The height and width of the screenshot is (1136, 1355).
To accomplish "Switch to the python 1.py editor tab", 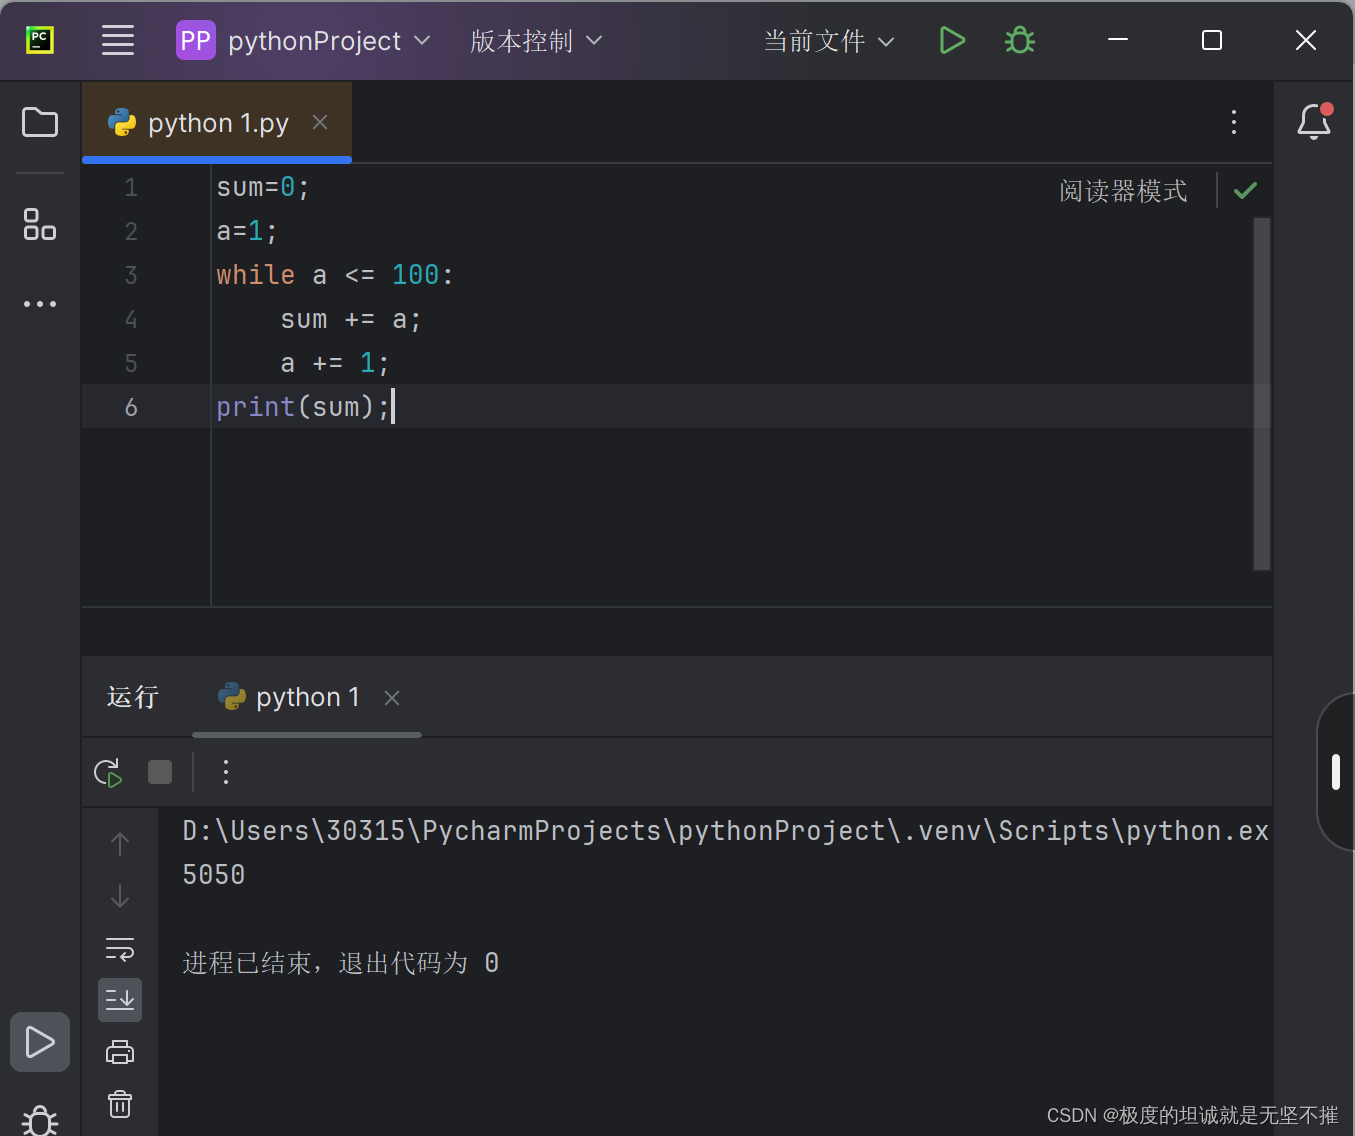I will (x=216, y=122).
